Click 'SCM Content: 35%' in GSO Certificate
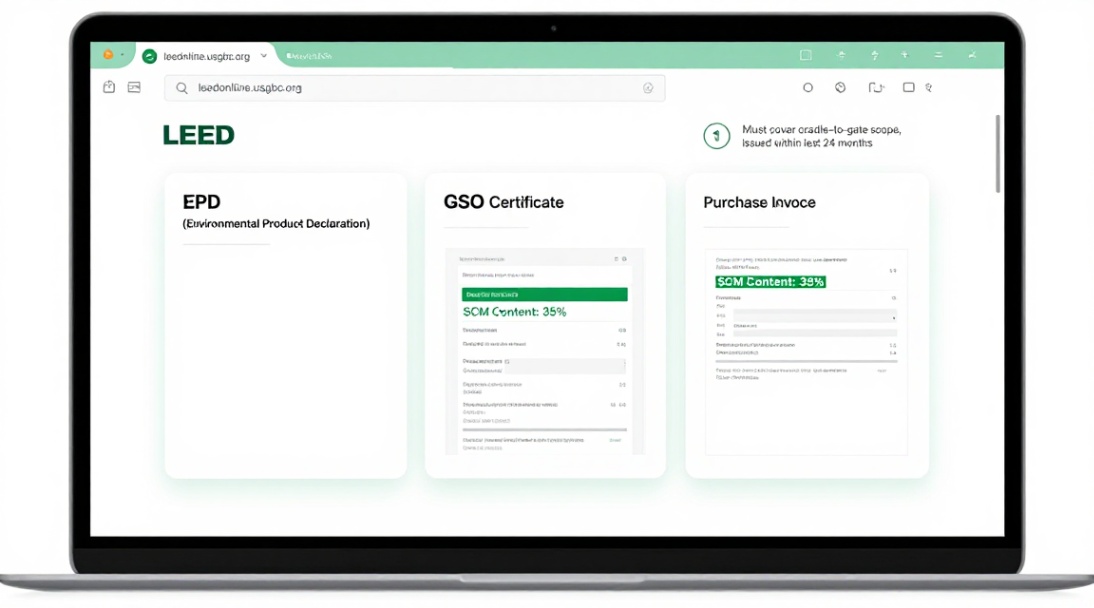Screen dimensions: 1094x608 click(x=515, y=312)
